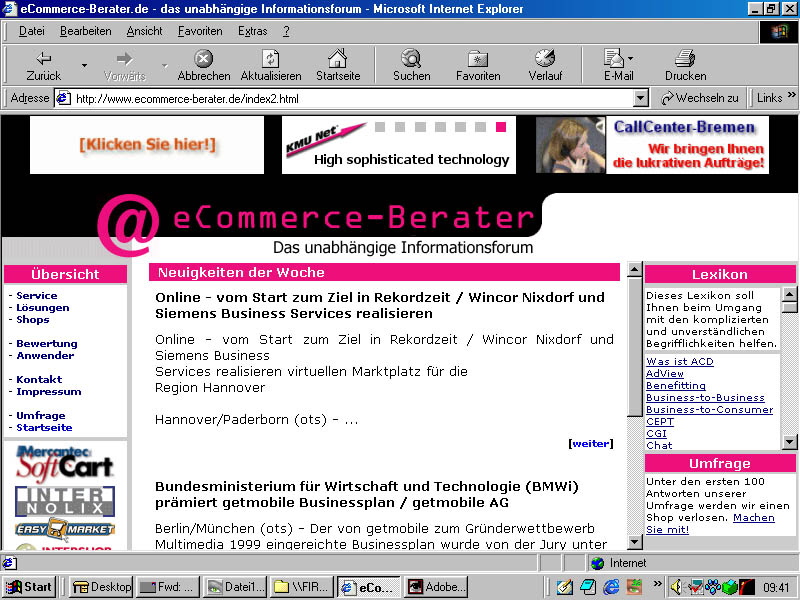The image size is (800, 600).
Task: Switch to the Fwd: taskbar window
Action: click(x=168, y=587)
